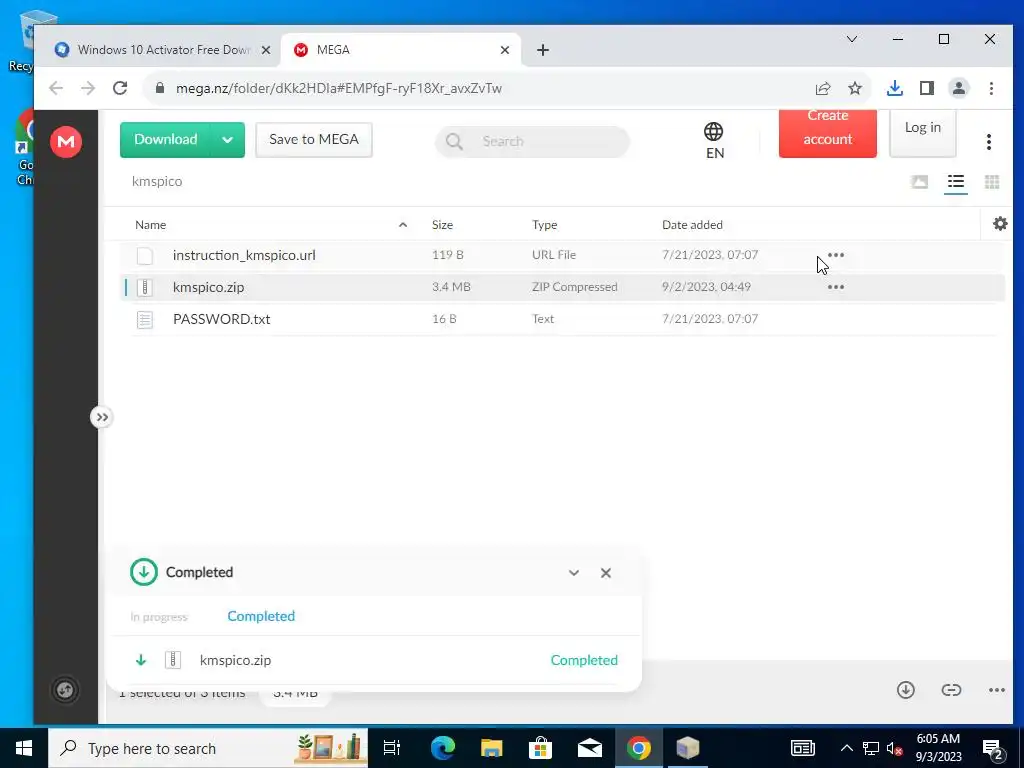This screenshot has height=768, width=1024.
Task: Open options menu for instruction_kmspico.url
Action: (836, 255)
